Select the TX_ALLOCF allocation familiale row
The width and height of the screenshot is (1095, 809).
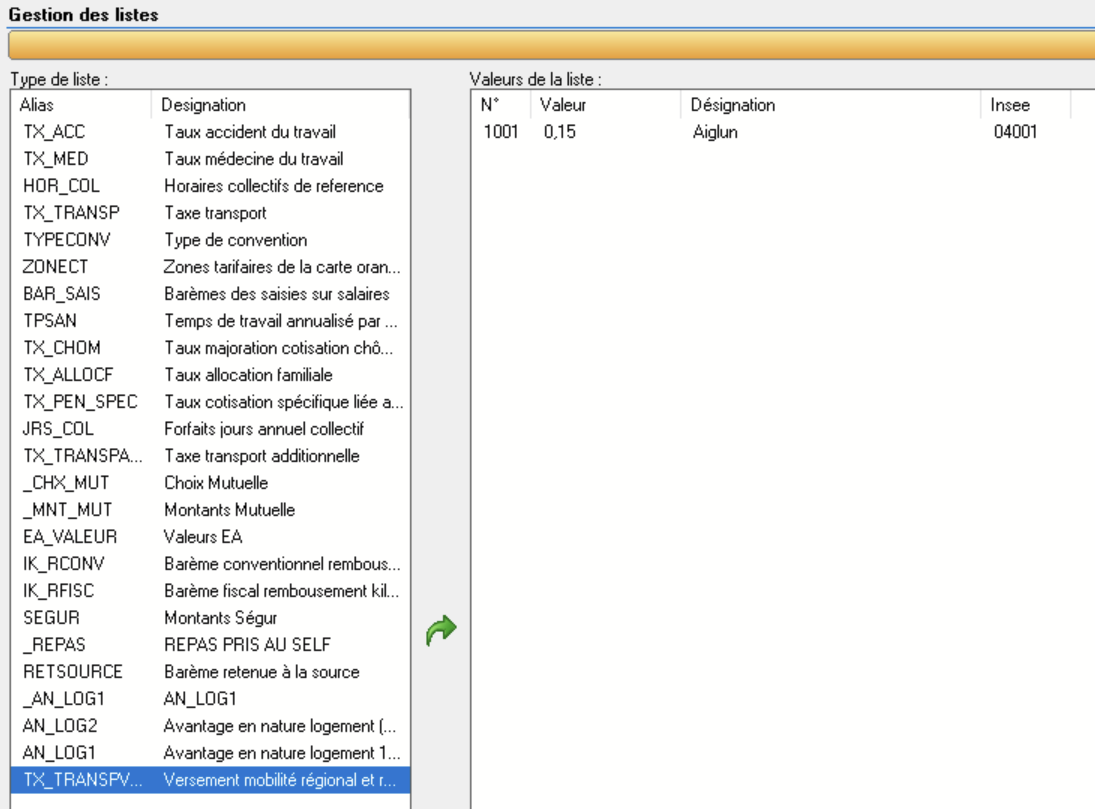pyautogui.click(x=211, y=375)
